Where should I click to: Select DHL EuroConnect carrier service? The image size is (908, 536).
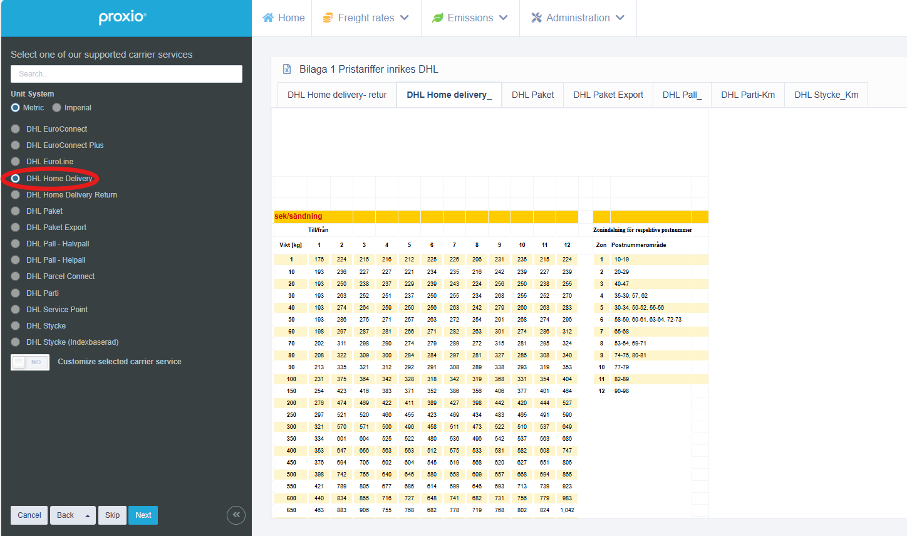16,129
